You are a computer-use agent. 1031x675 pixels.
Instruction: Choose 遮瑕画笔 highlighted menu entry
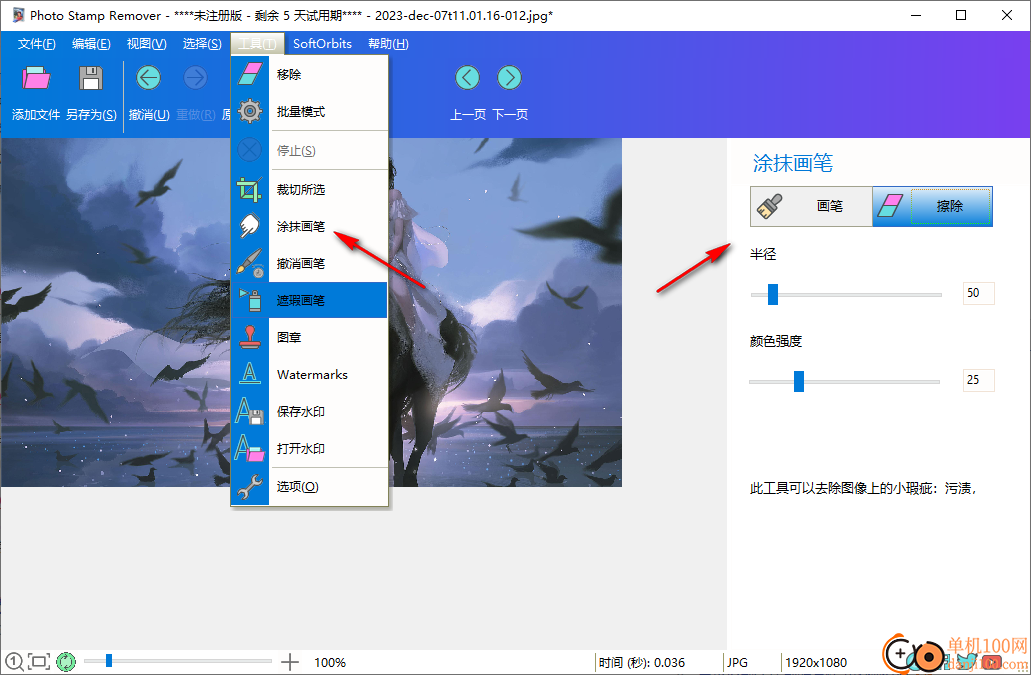point(309,300)
